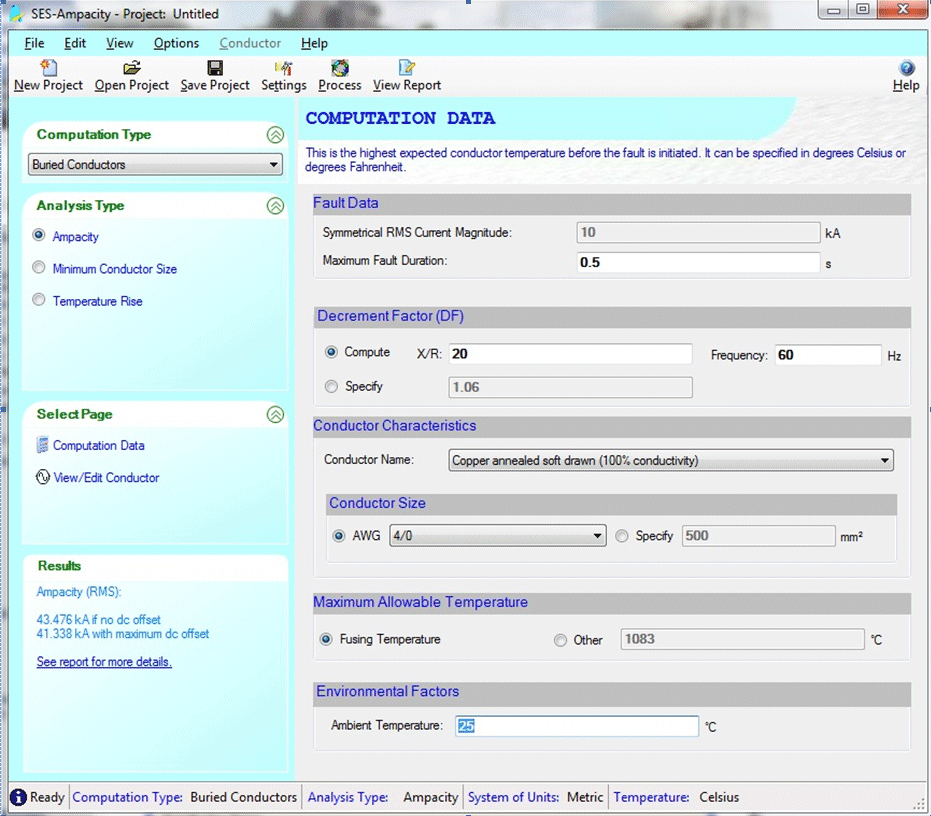
Task: Click the Ready status text
Action: coord(47,797)
